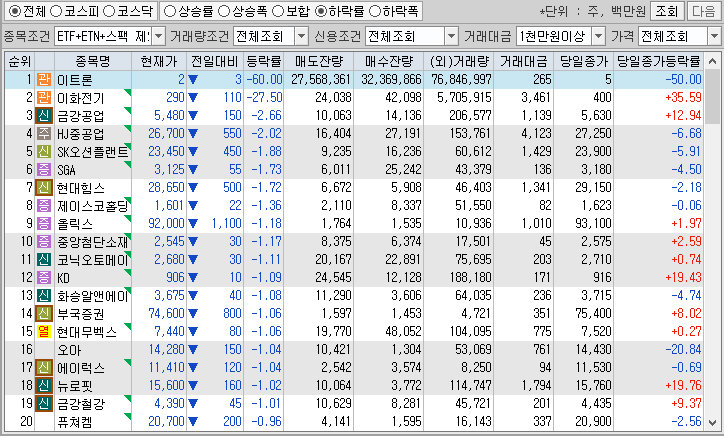
Task: Open the 가격 dropdown arrow
Action: point(714,36)
